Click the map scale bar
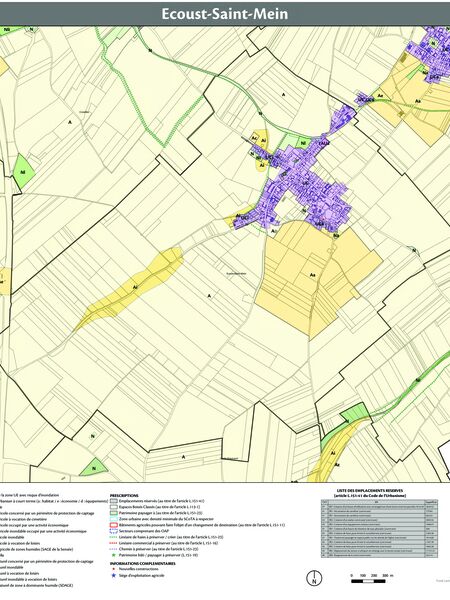This screenshot has height=600, width=450. tap(368, 581)
